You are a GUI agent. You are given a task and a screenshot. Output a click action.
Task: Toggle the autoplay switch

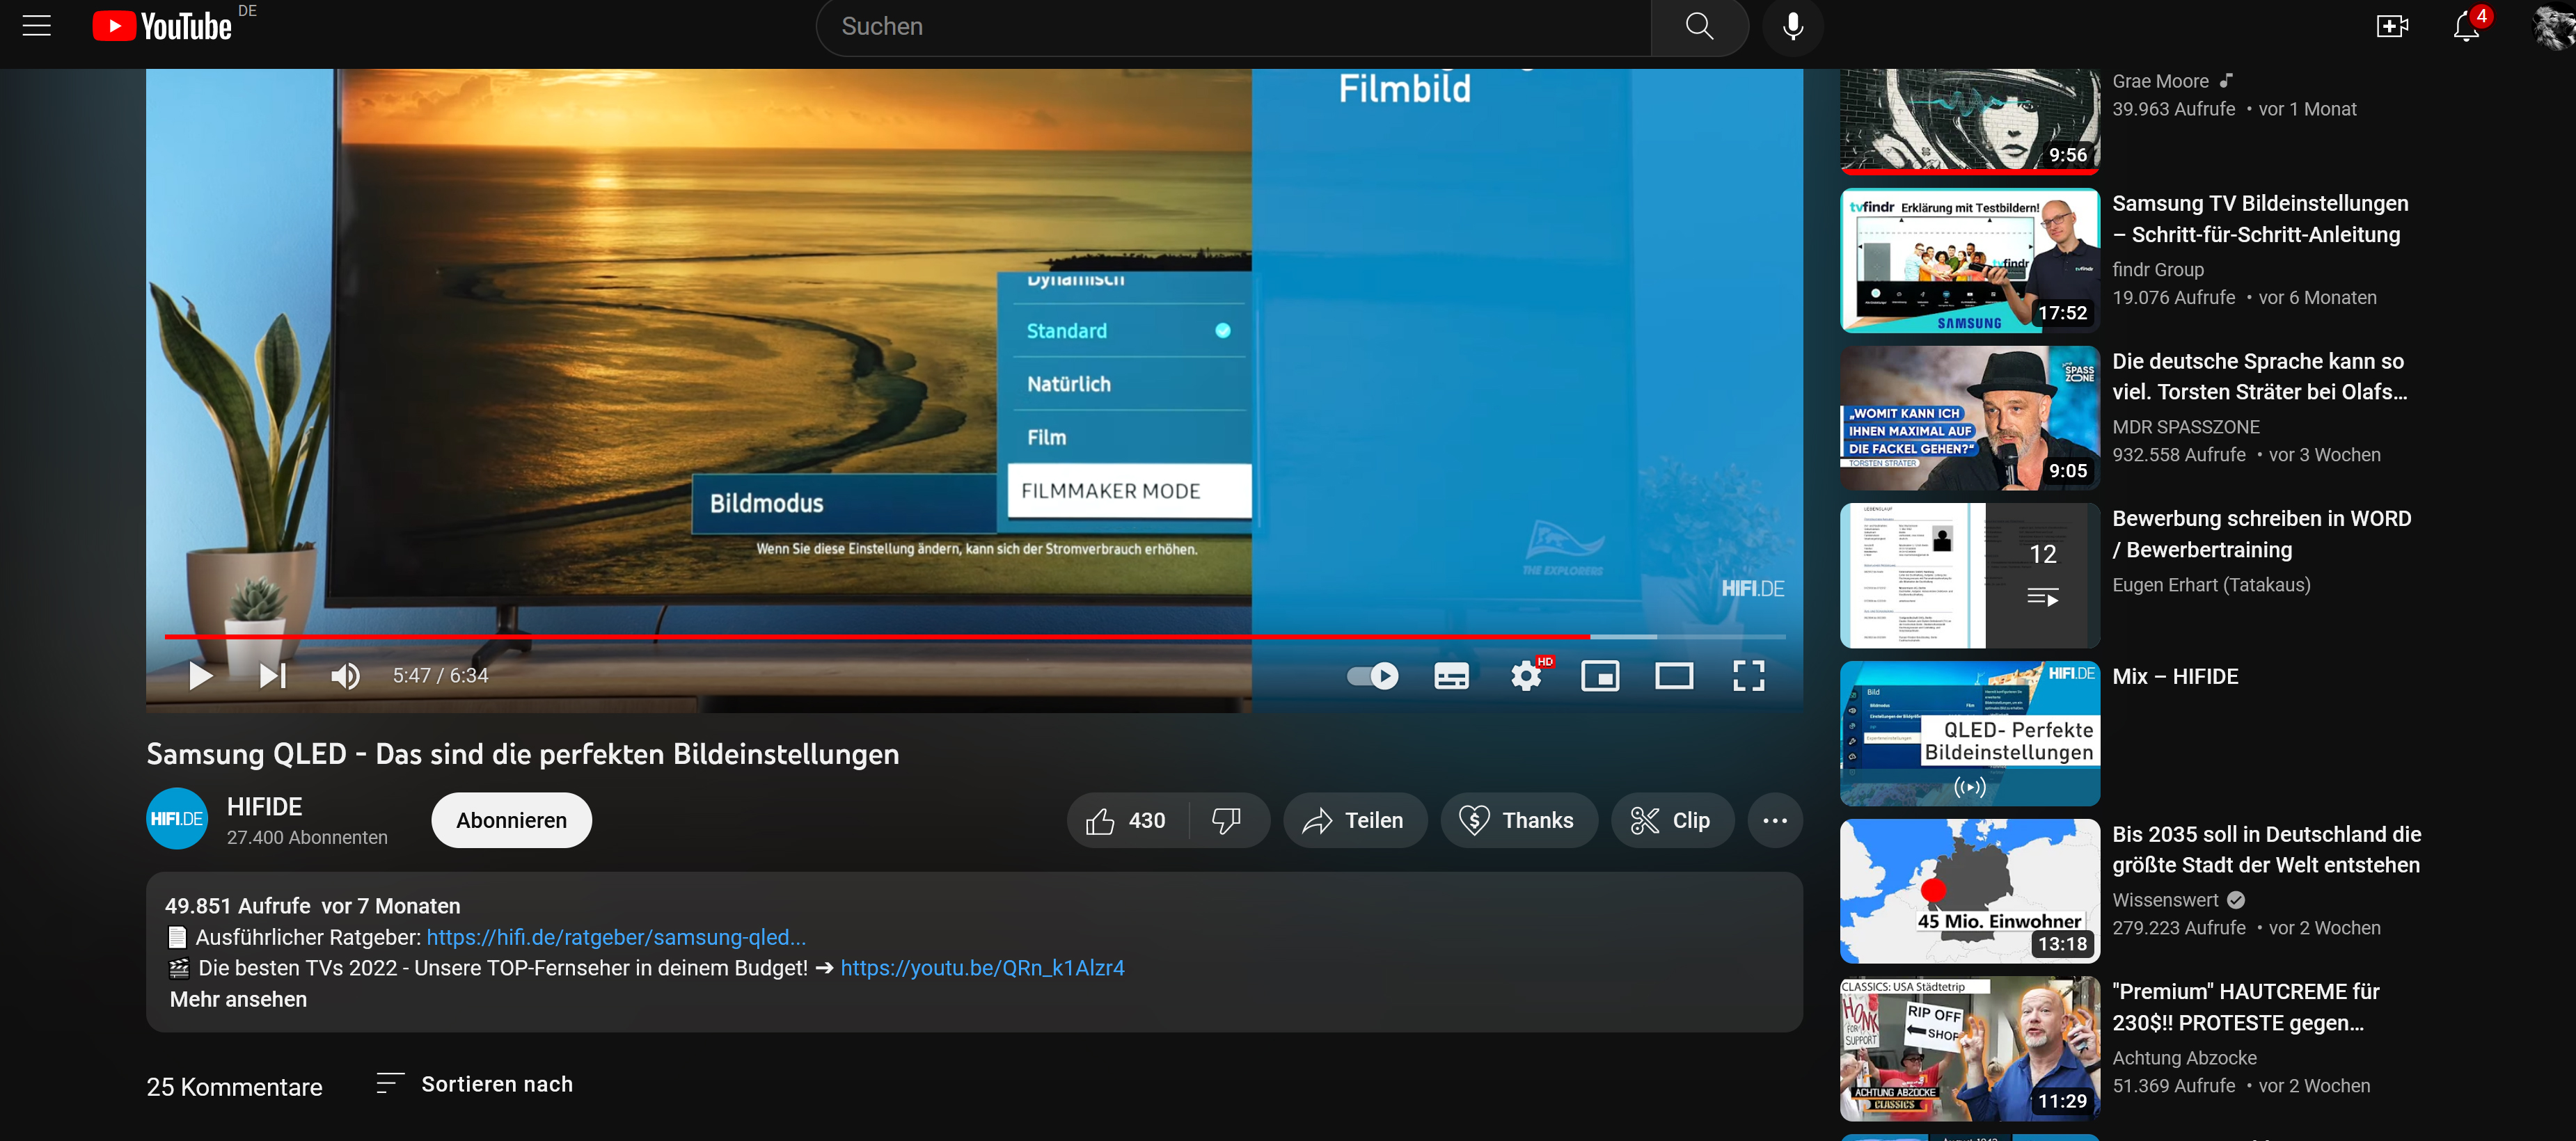click(x=1372, y=676)
